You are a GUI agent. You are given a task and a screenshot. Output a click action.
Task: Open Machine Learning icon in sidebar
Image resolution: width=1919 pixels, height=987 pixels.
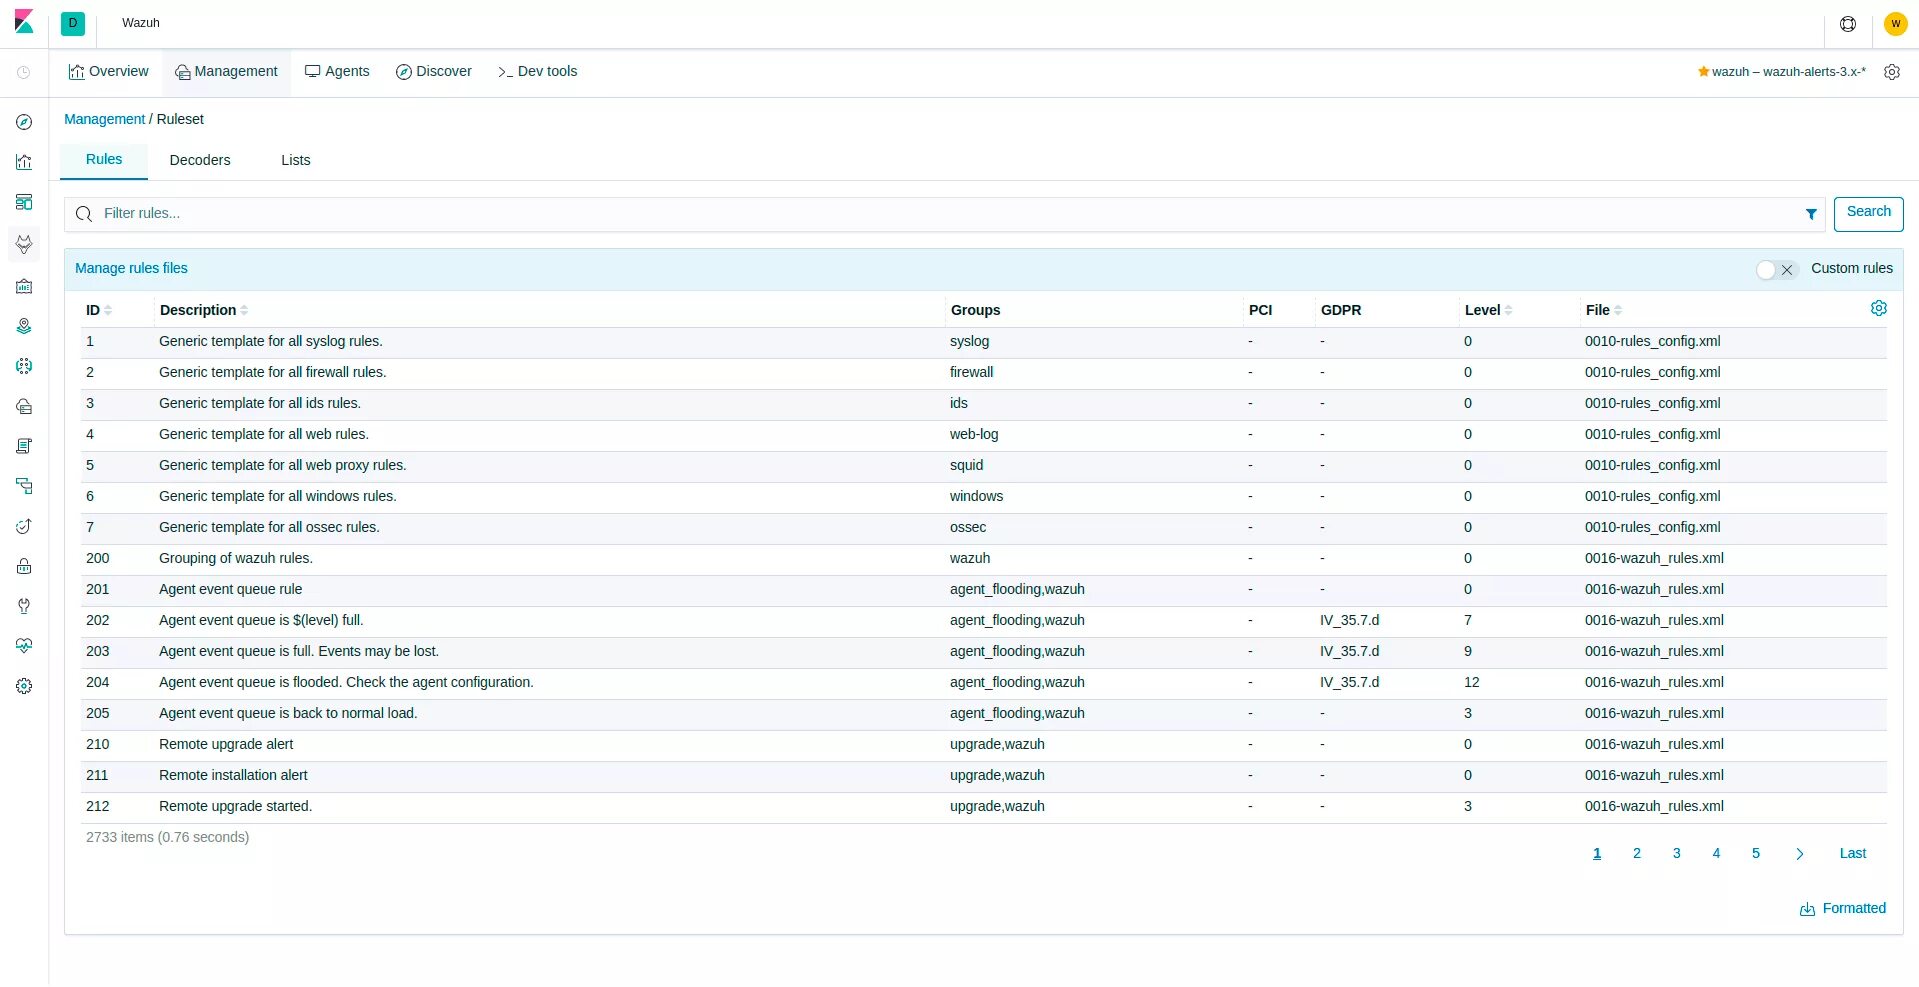[x=24, y=366]
